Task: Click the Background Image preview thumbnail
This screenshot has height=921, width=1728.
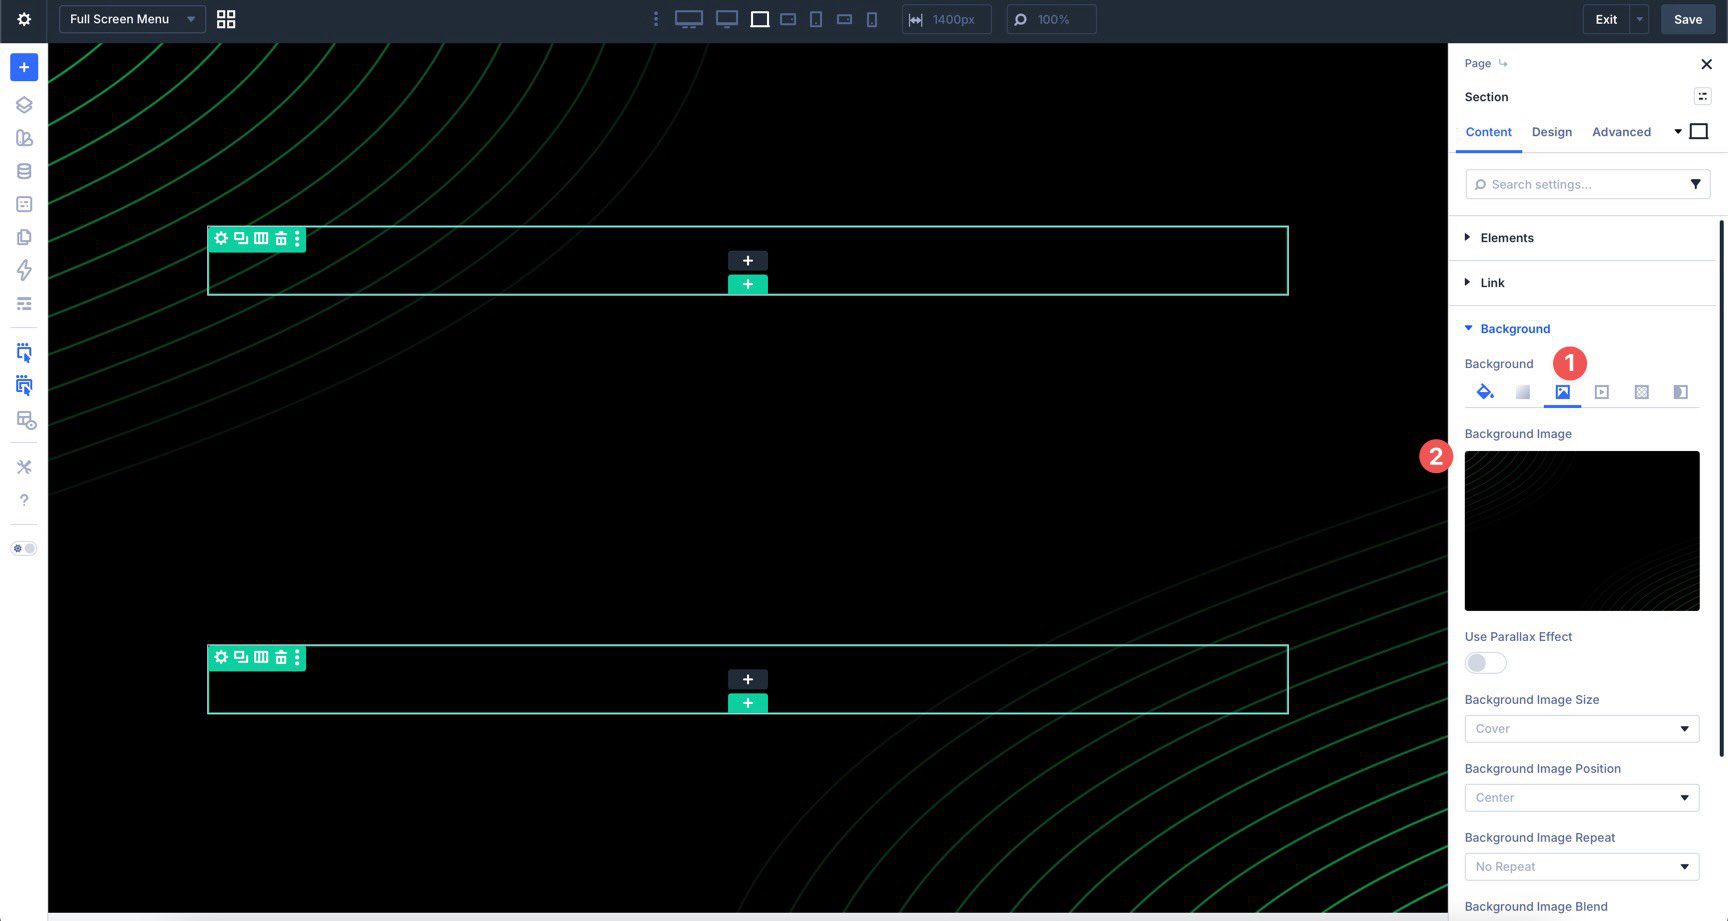Action: click(x=1582, y=531)
